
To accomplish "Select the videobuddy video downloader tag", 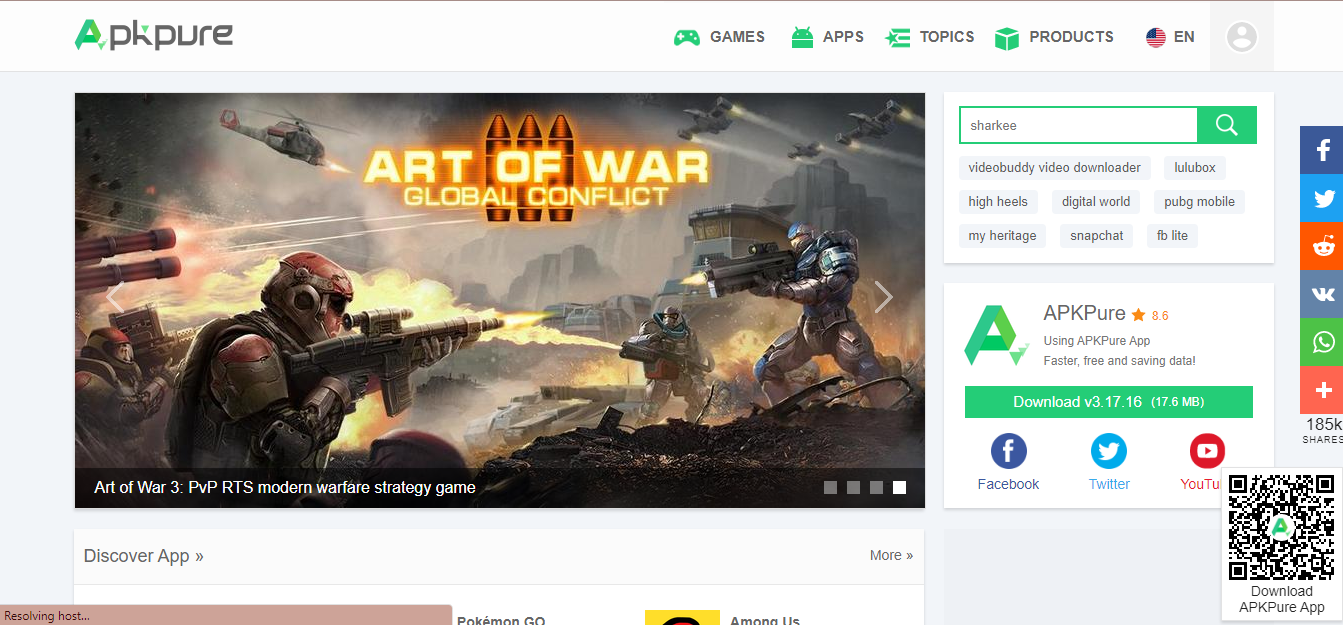I will (x=1054, y=168).
